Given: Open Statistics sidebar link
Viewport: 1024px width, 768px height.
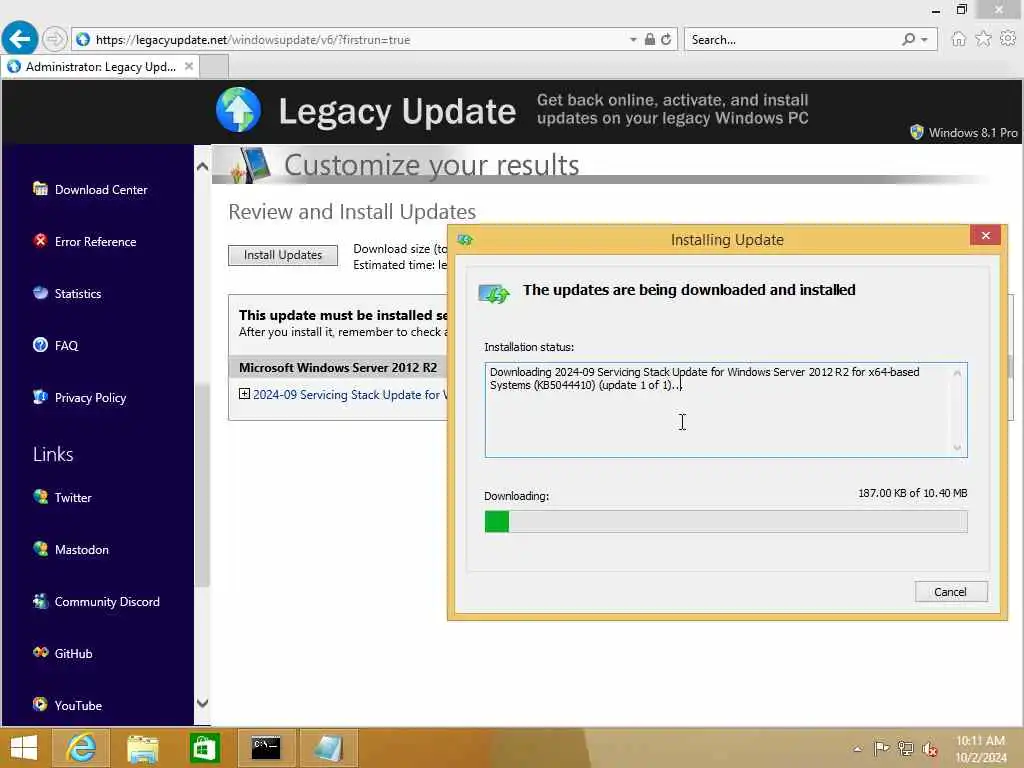Looking at the screenshot, I should coord(78,294).
